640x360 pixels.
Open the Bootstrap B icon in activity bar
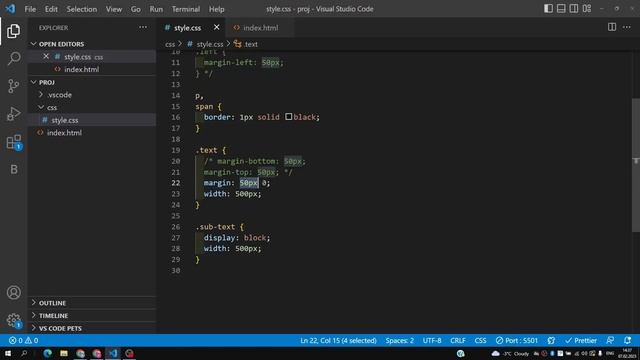click(13, 169)
